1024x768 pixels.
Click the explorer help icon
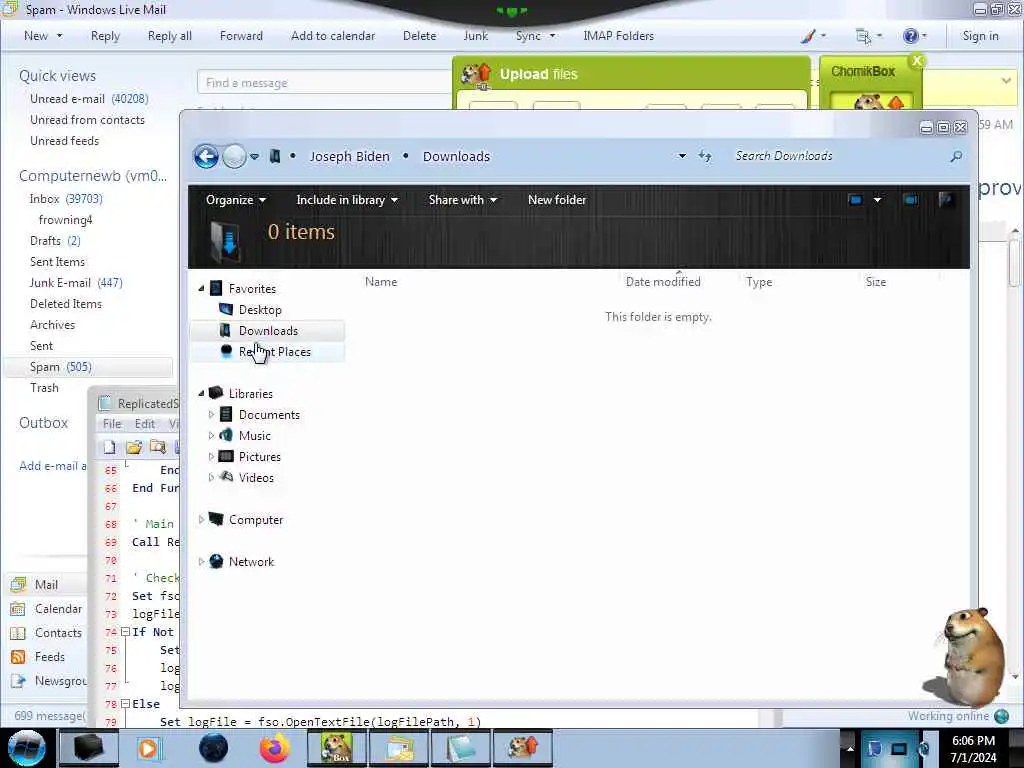pos(946,200)
